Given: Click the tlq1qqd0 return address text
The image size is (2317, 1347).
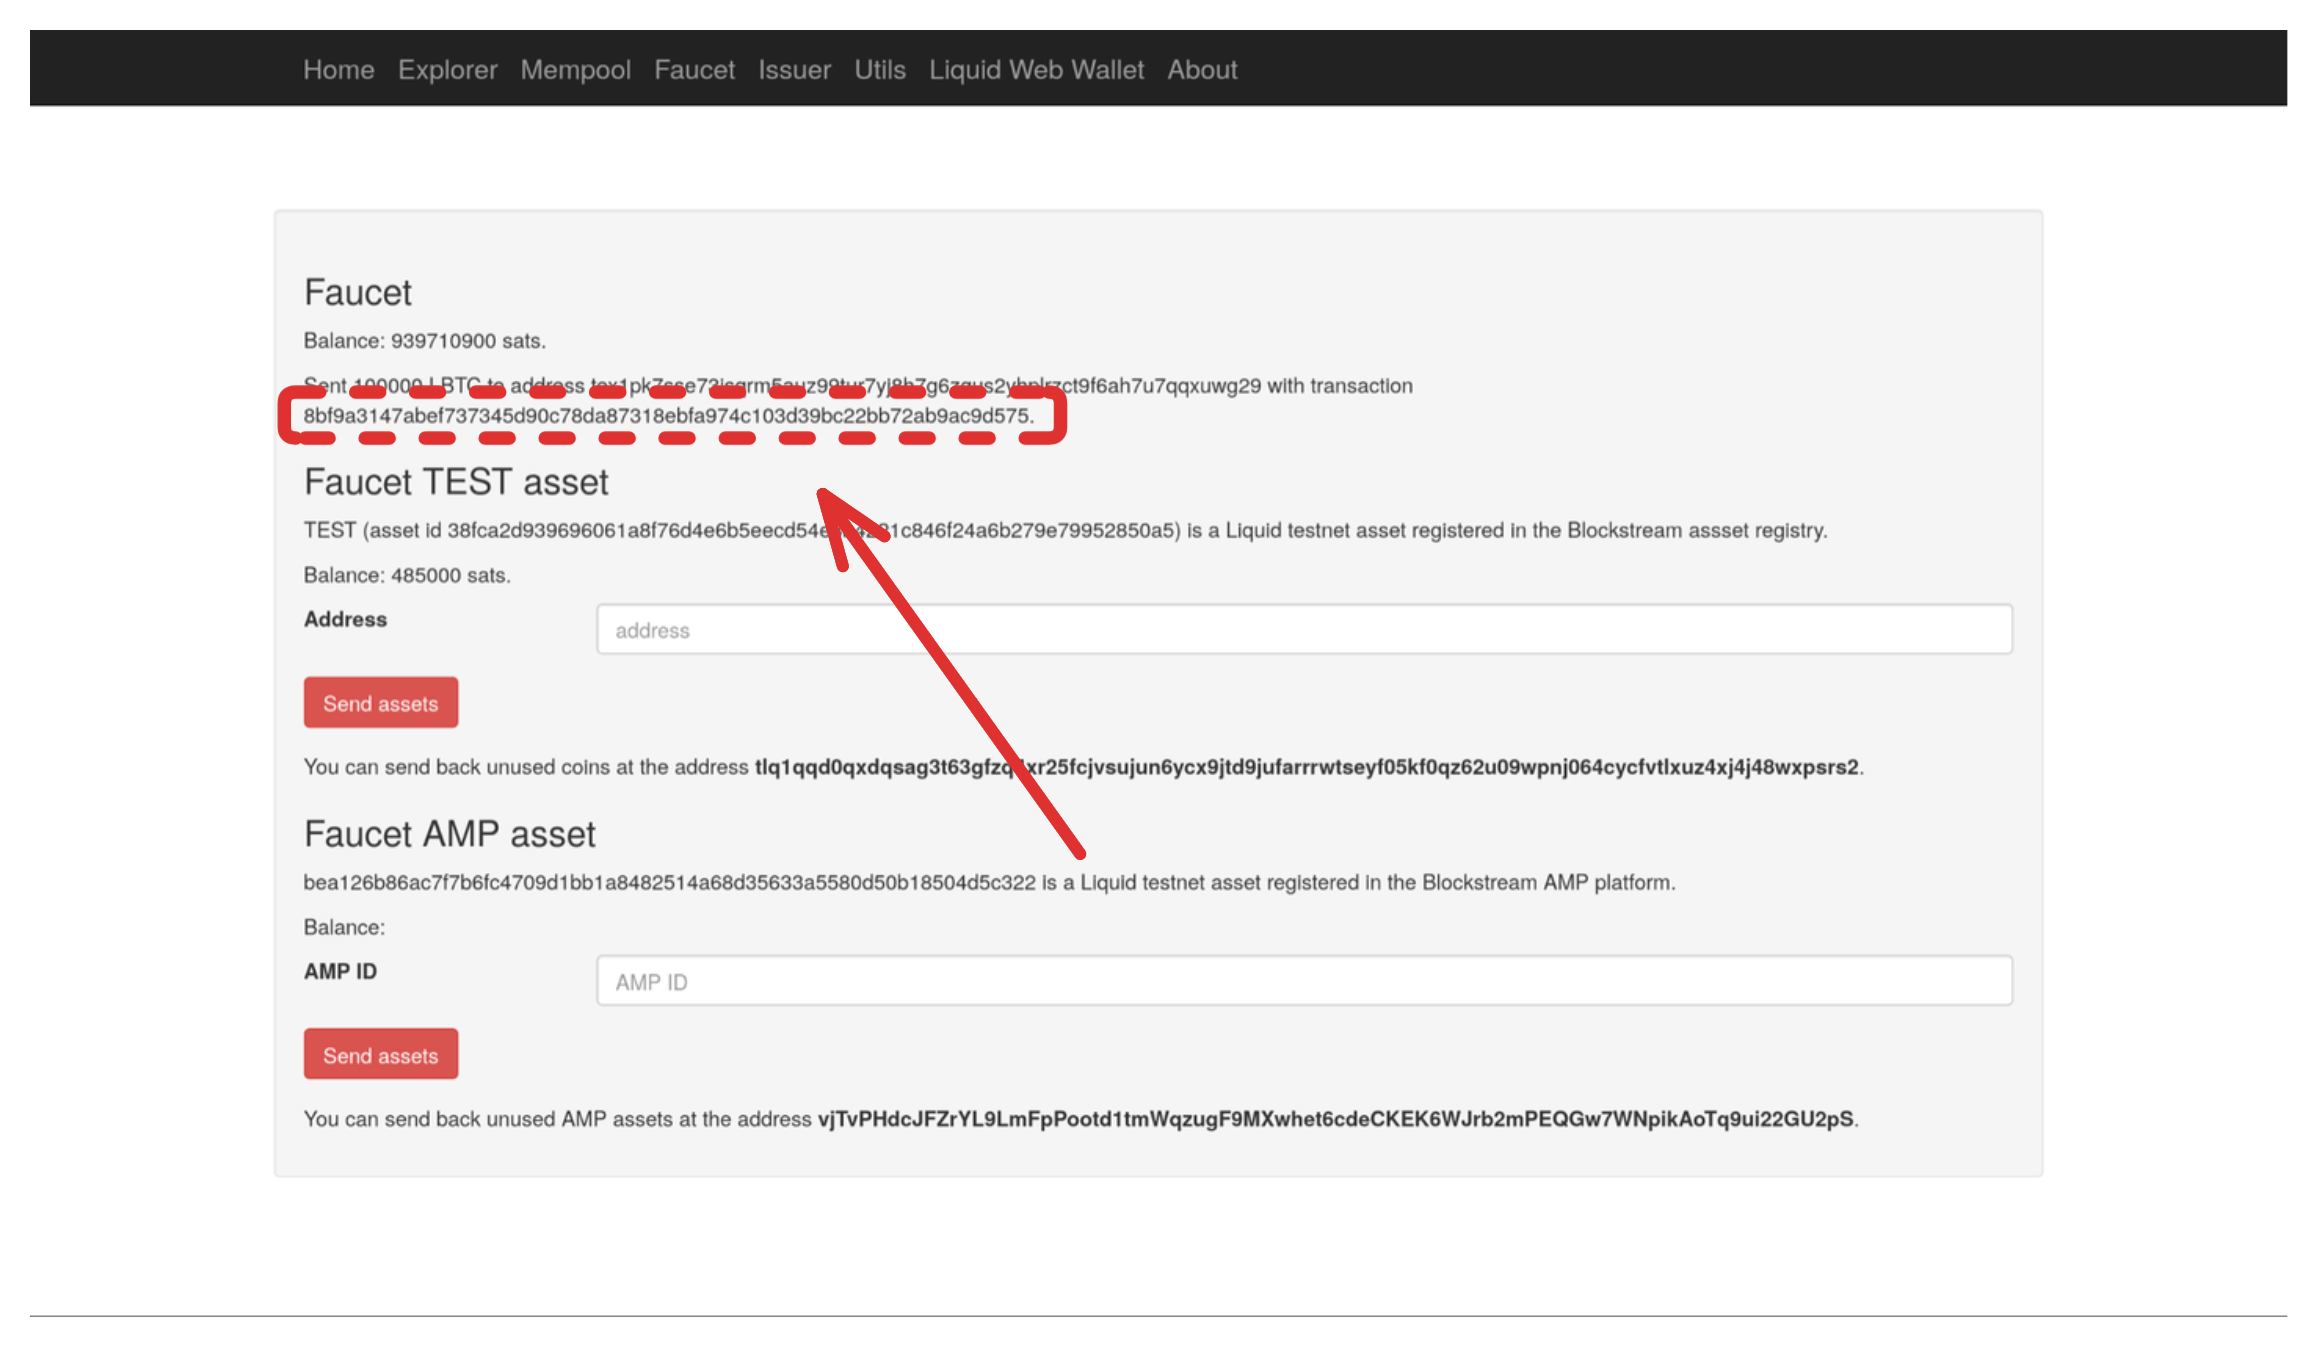Looking at the screenshot, I should pyautogui.click(x=1306, y=767).
